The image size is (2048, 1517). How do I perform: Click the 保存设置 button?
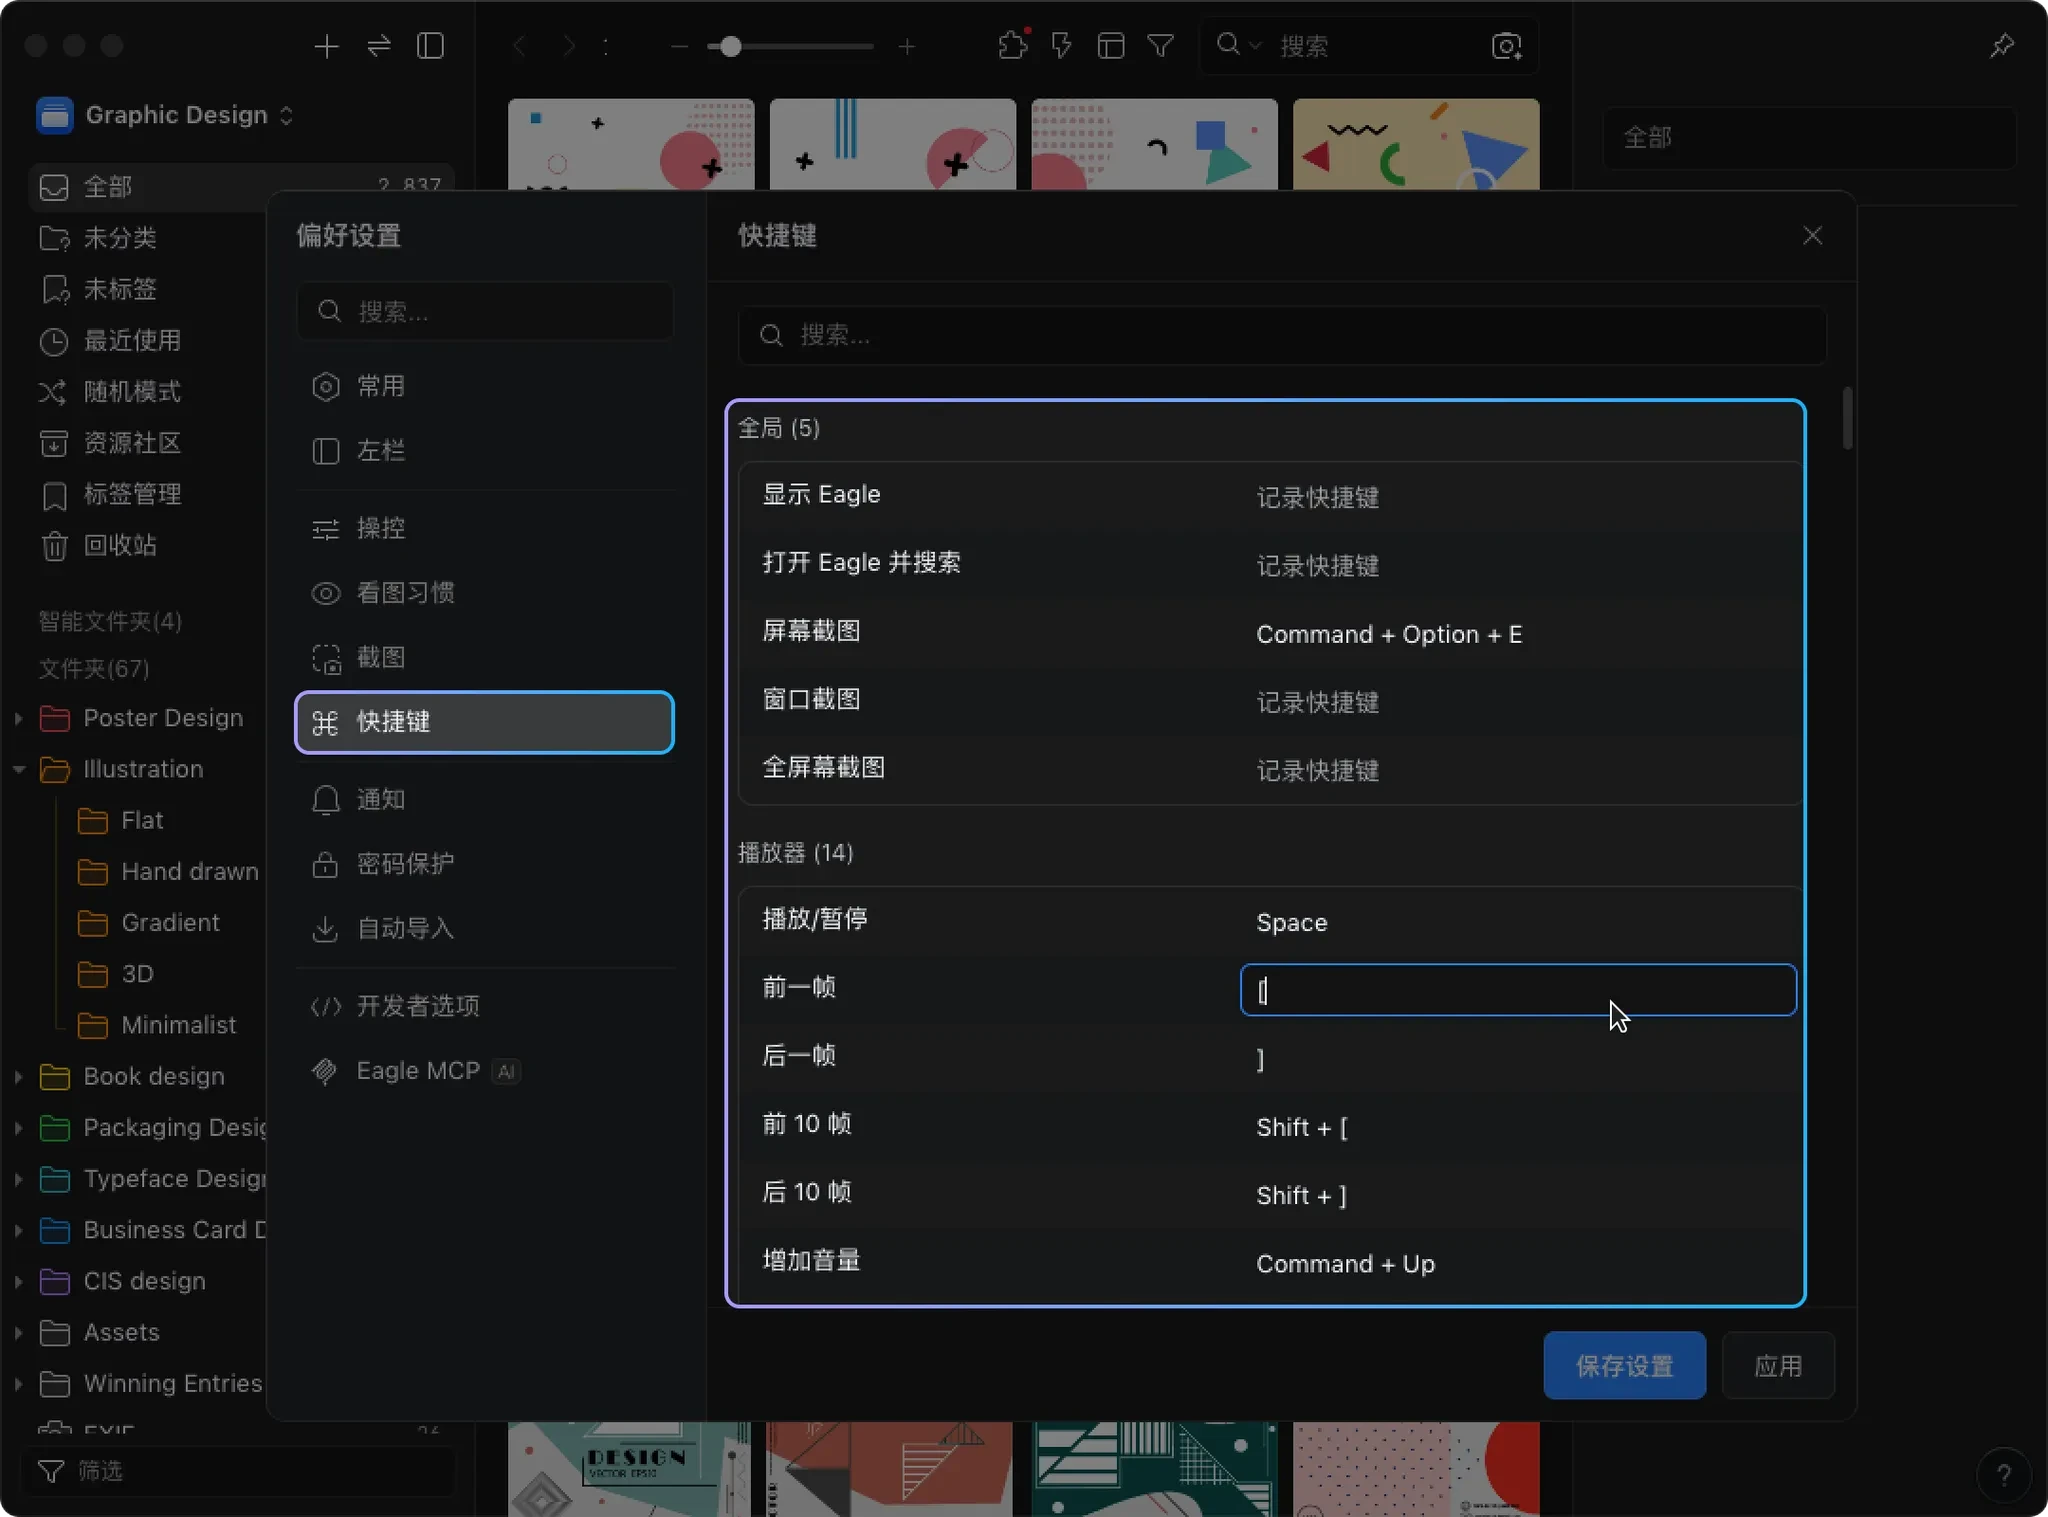1624,1366
